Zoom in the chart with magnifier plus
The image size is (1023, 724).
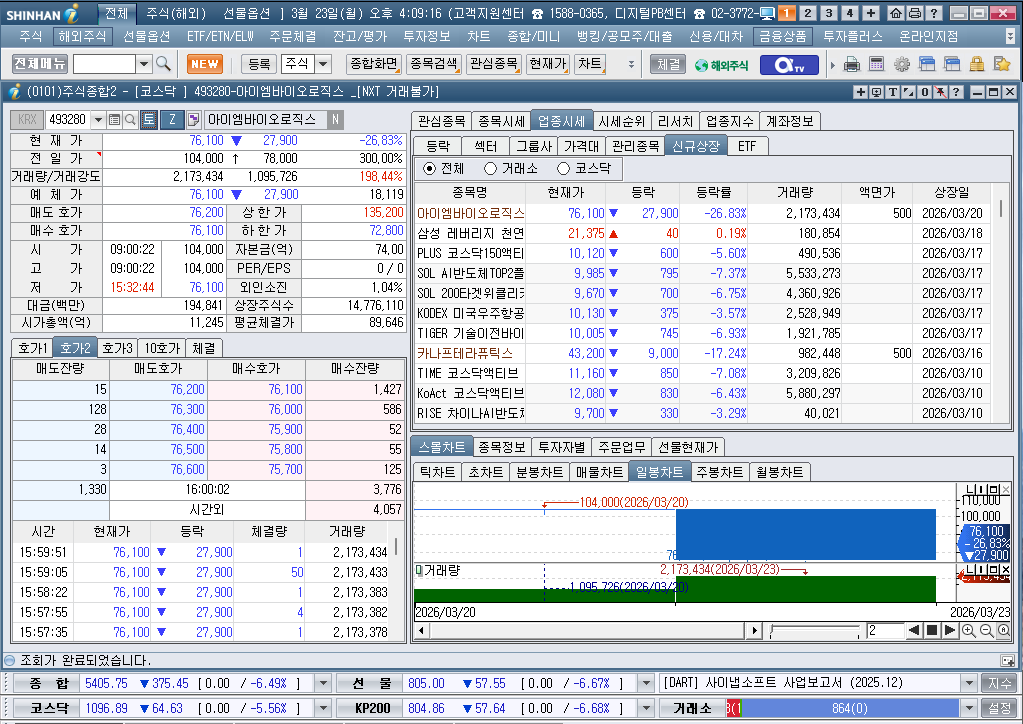[x=969, y=631]
